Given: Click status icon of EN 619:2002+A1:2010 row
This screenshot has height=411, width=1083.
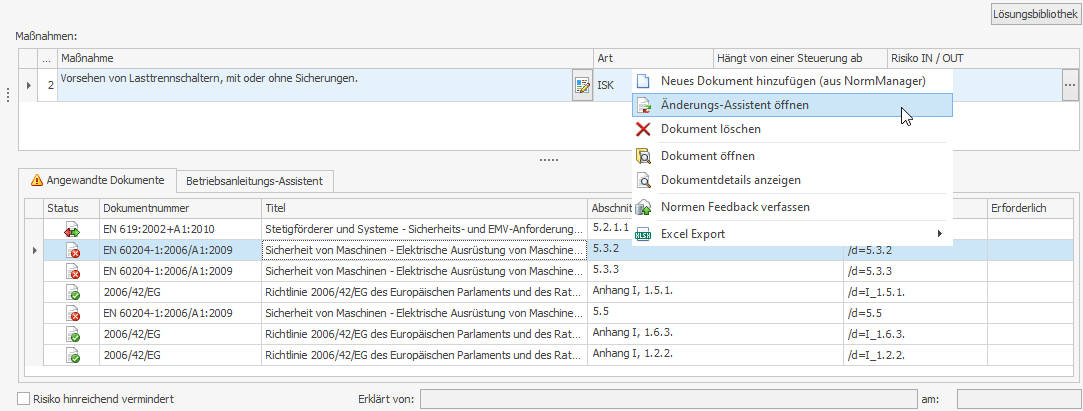Looking at the screenshot, I should coord(72,229).
